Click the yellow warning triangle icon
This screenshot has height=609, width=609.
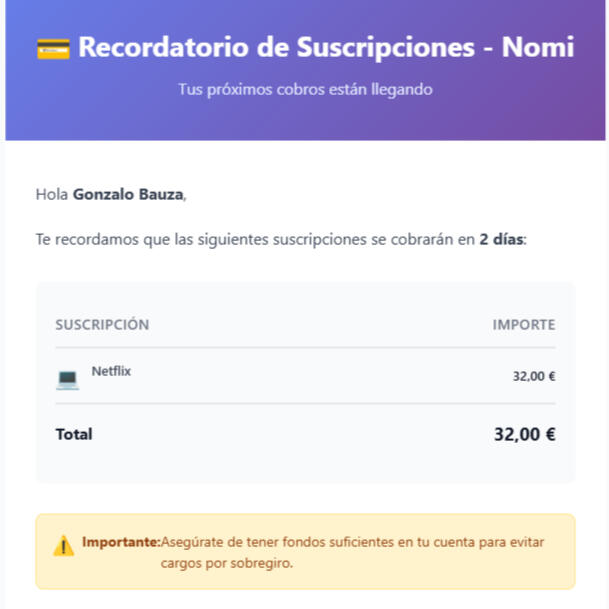coord(63,546)
